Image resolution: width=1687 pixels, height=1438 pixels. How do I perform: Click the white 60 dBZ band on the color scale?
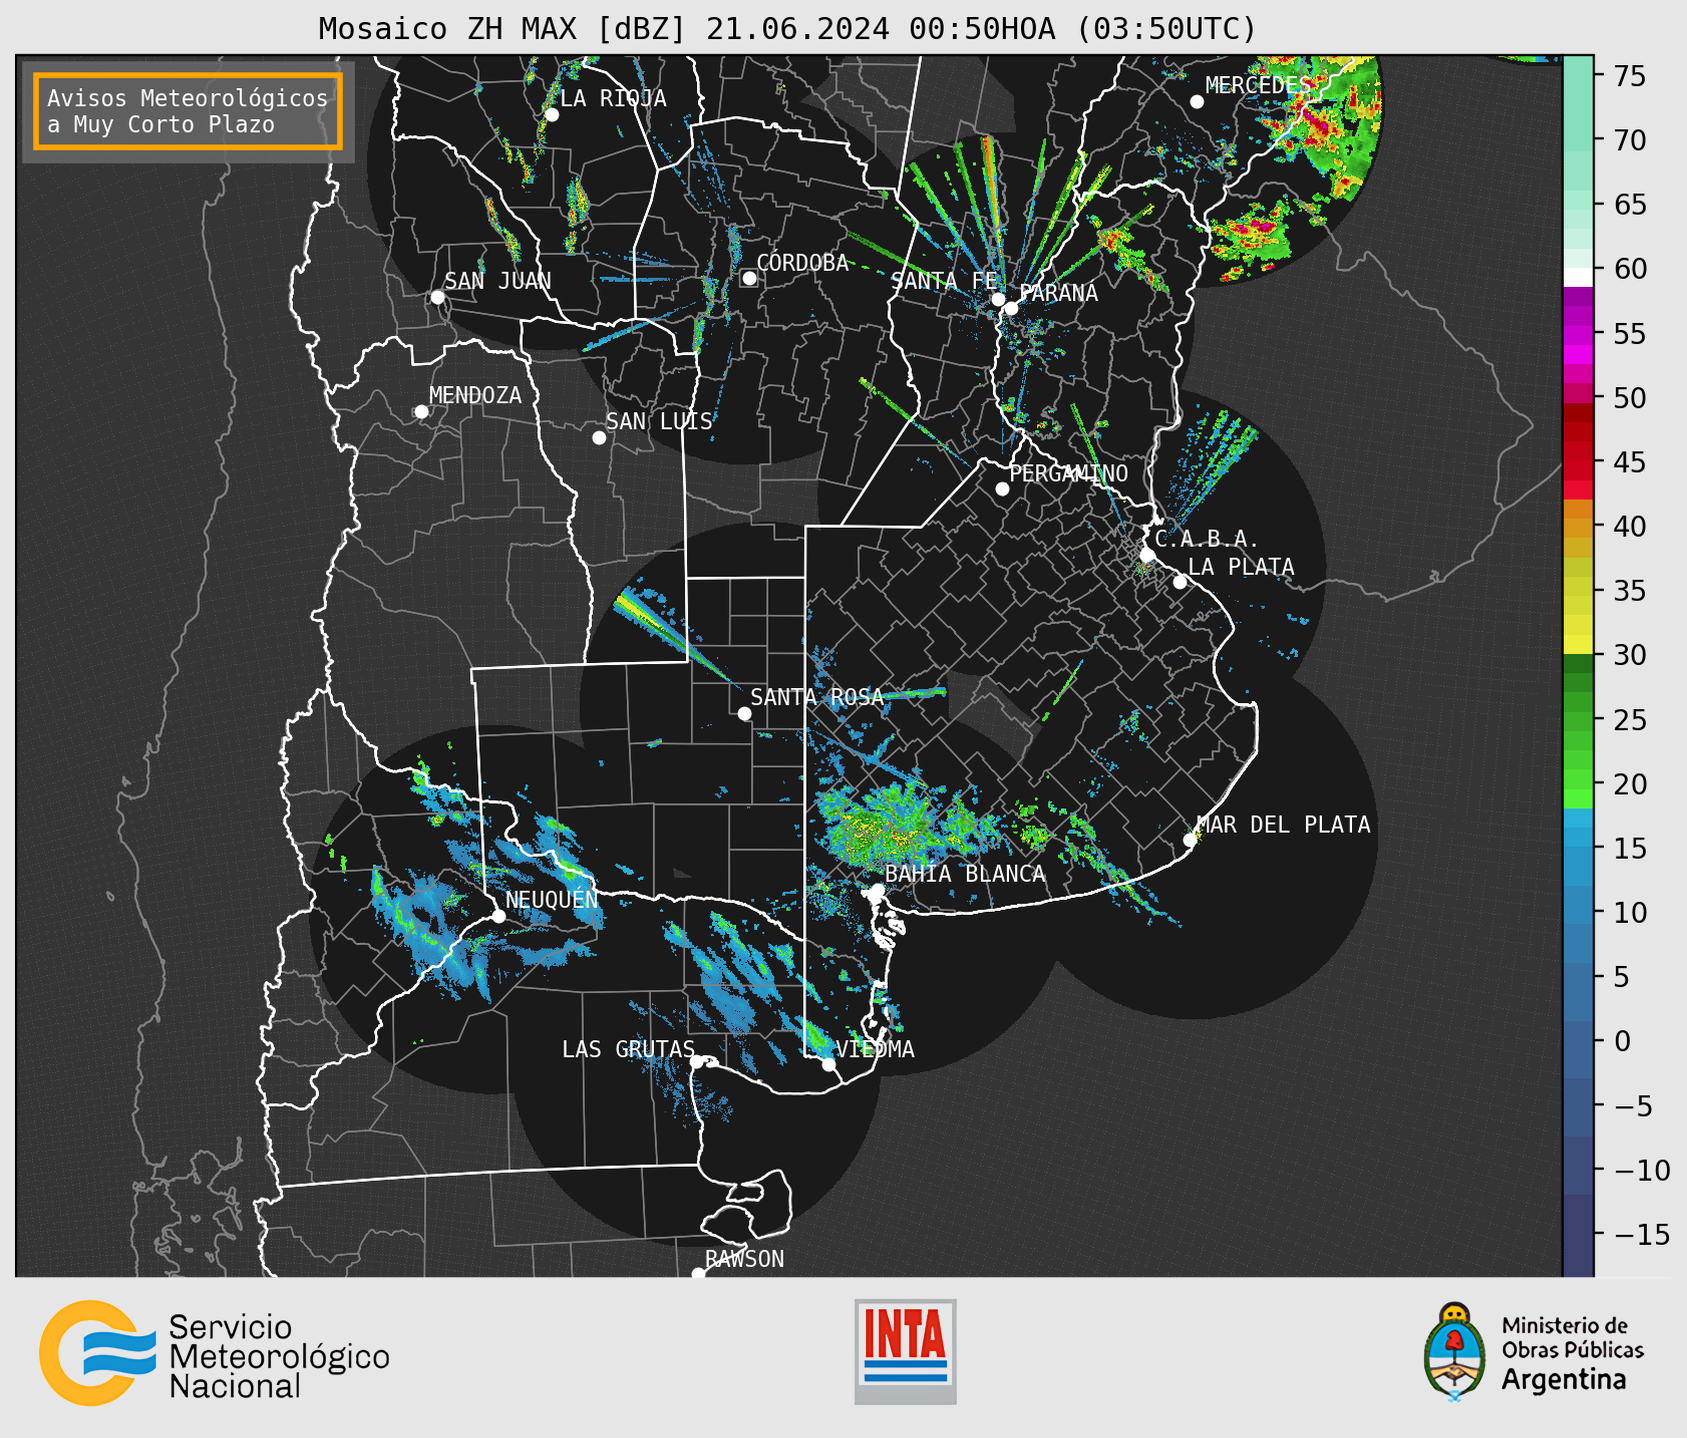[1578, 276]
